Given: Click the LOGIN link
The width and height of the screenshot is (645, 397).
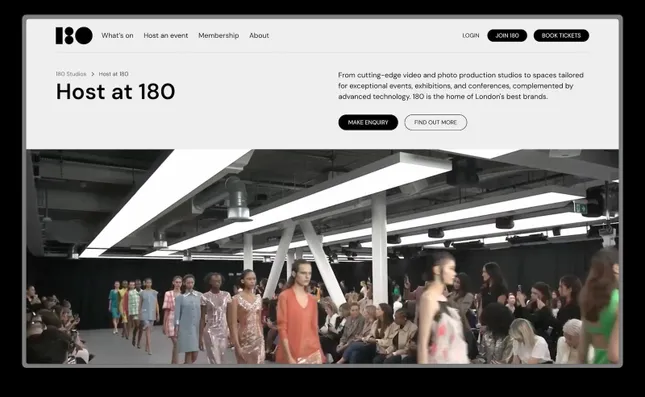Looking at the screenshot, I should pyautogui.click(x=471, y=36).
